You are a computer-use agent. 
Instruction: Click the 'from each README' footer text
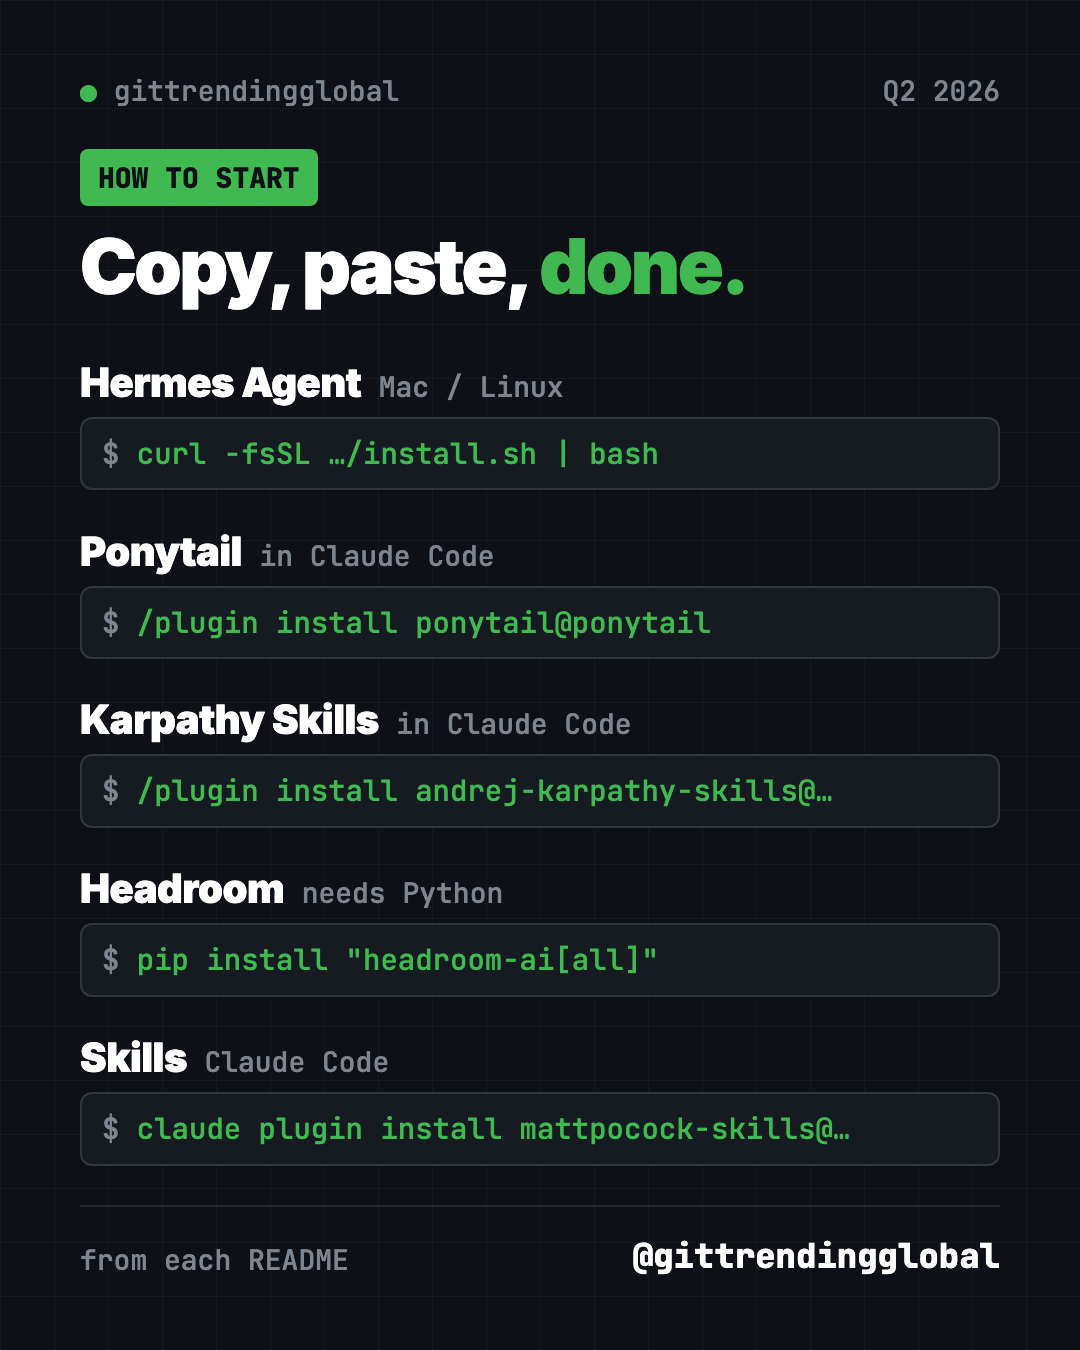[214, 1261]
